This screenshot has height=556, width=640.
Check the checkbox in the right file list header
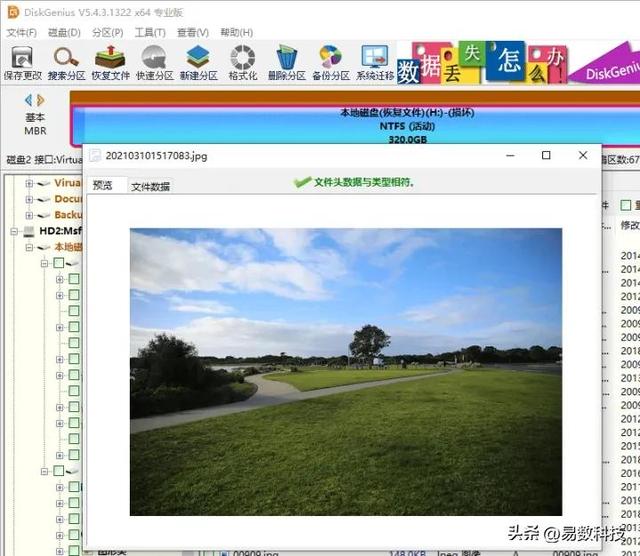625,205
